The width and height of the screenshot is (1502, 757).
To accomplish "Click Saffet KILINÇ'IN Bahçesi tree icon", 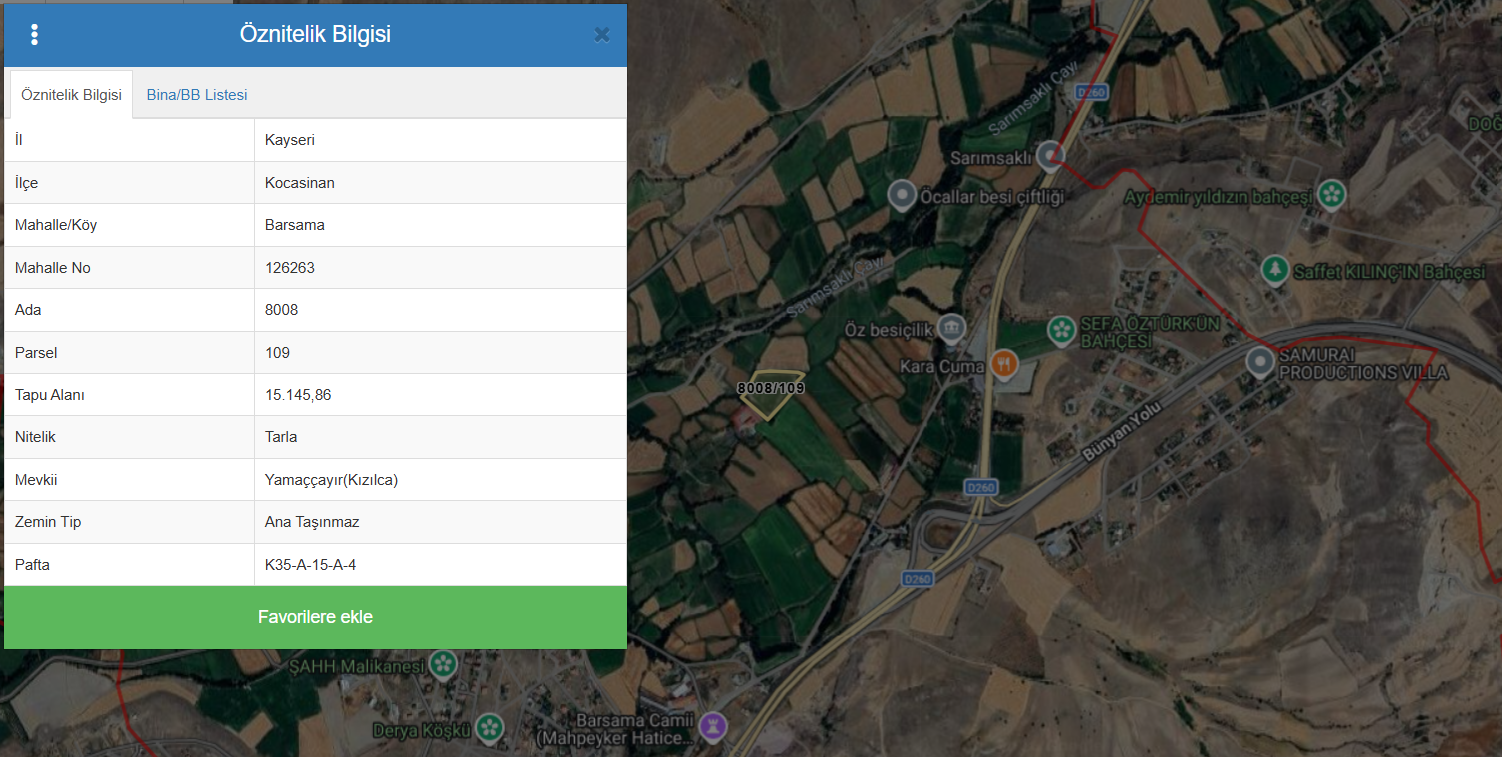I will point(1273,269).
